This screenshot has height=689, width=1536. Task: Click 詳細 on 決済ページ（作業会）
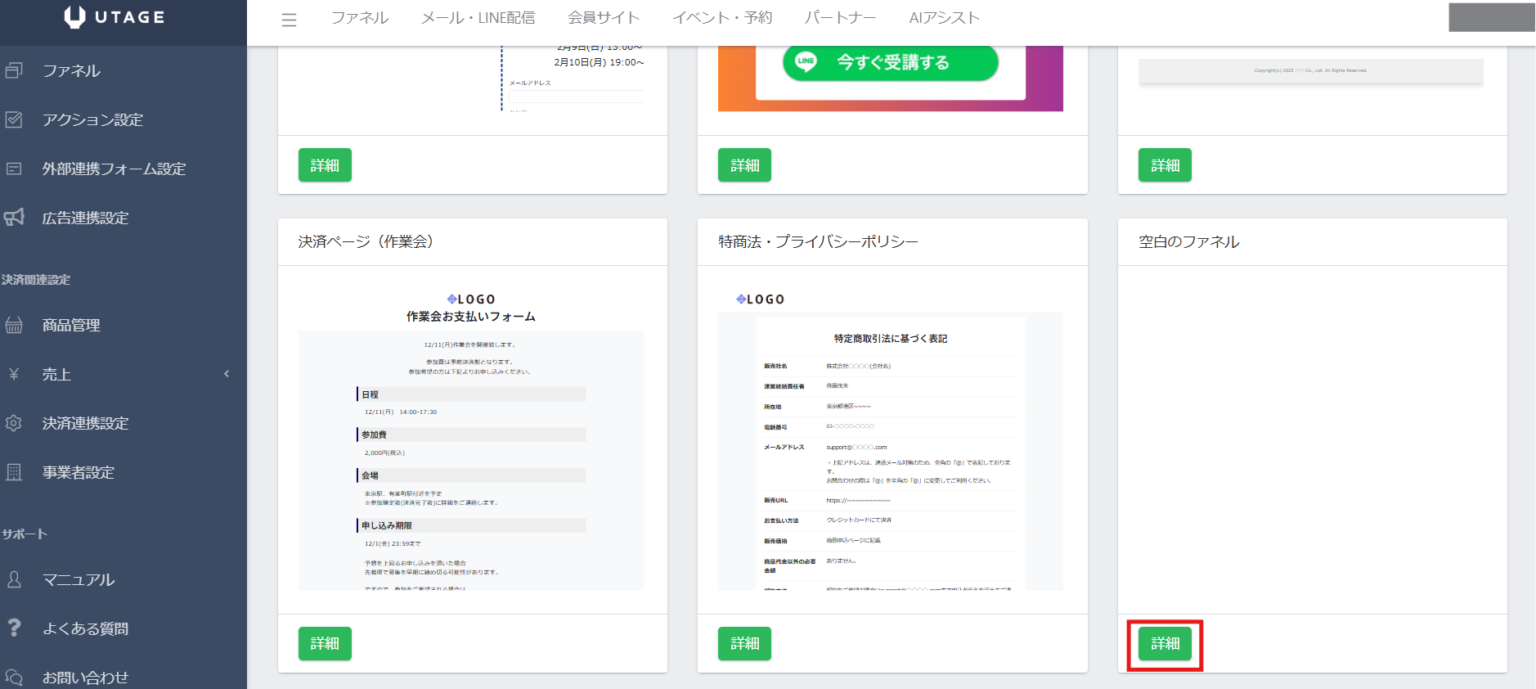(x=325, y=643)
